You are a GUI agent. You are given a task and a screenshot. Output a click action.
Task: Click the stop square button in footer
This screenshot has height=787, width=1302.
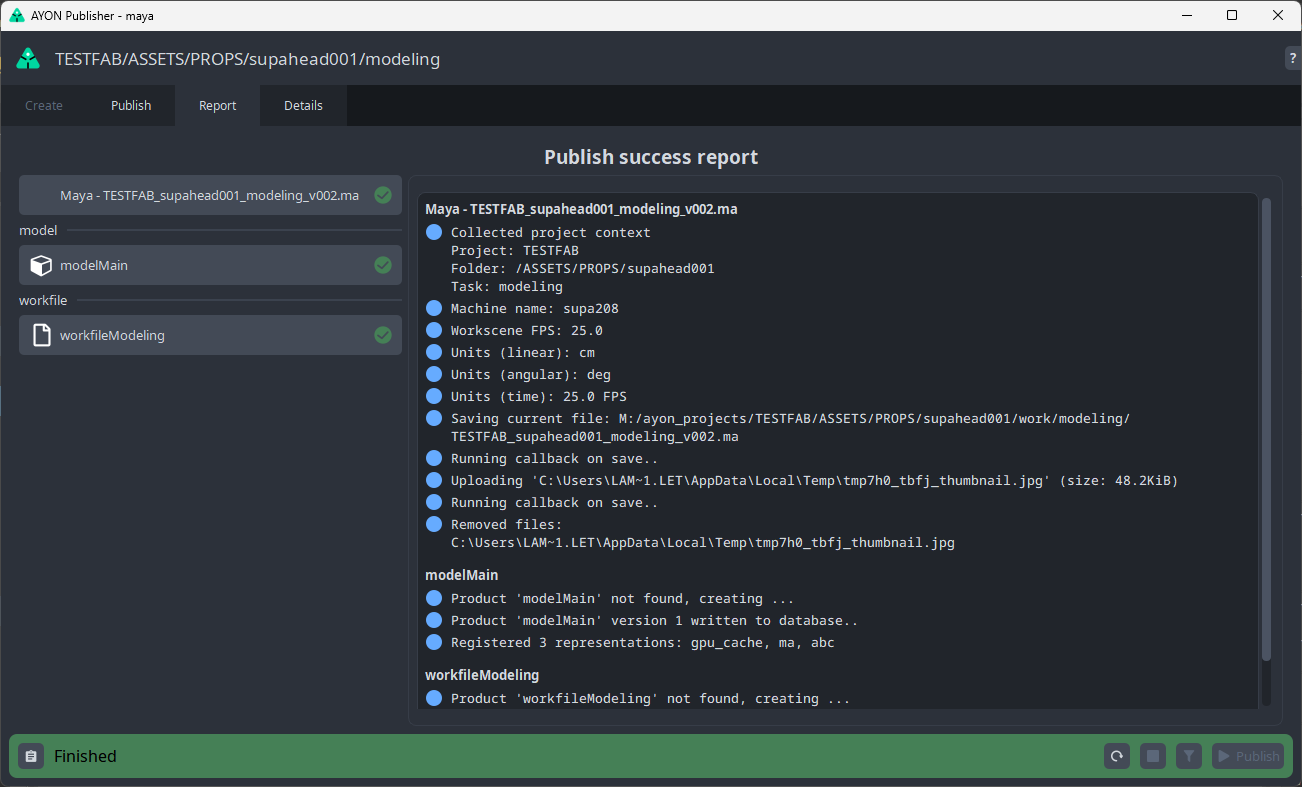pyautogui.click(x=1153, y=756)
